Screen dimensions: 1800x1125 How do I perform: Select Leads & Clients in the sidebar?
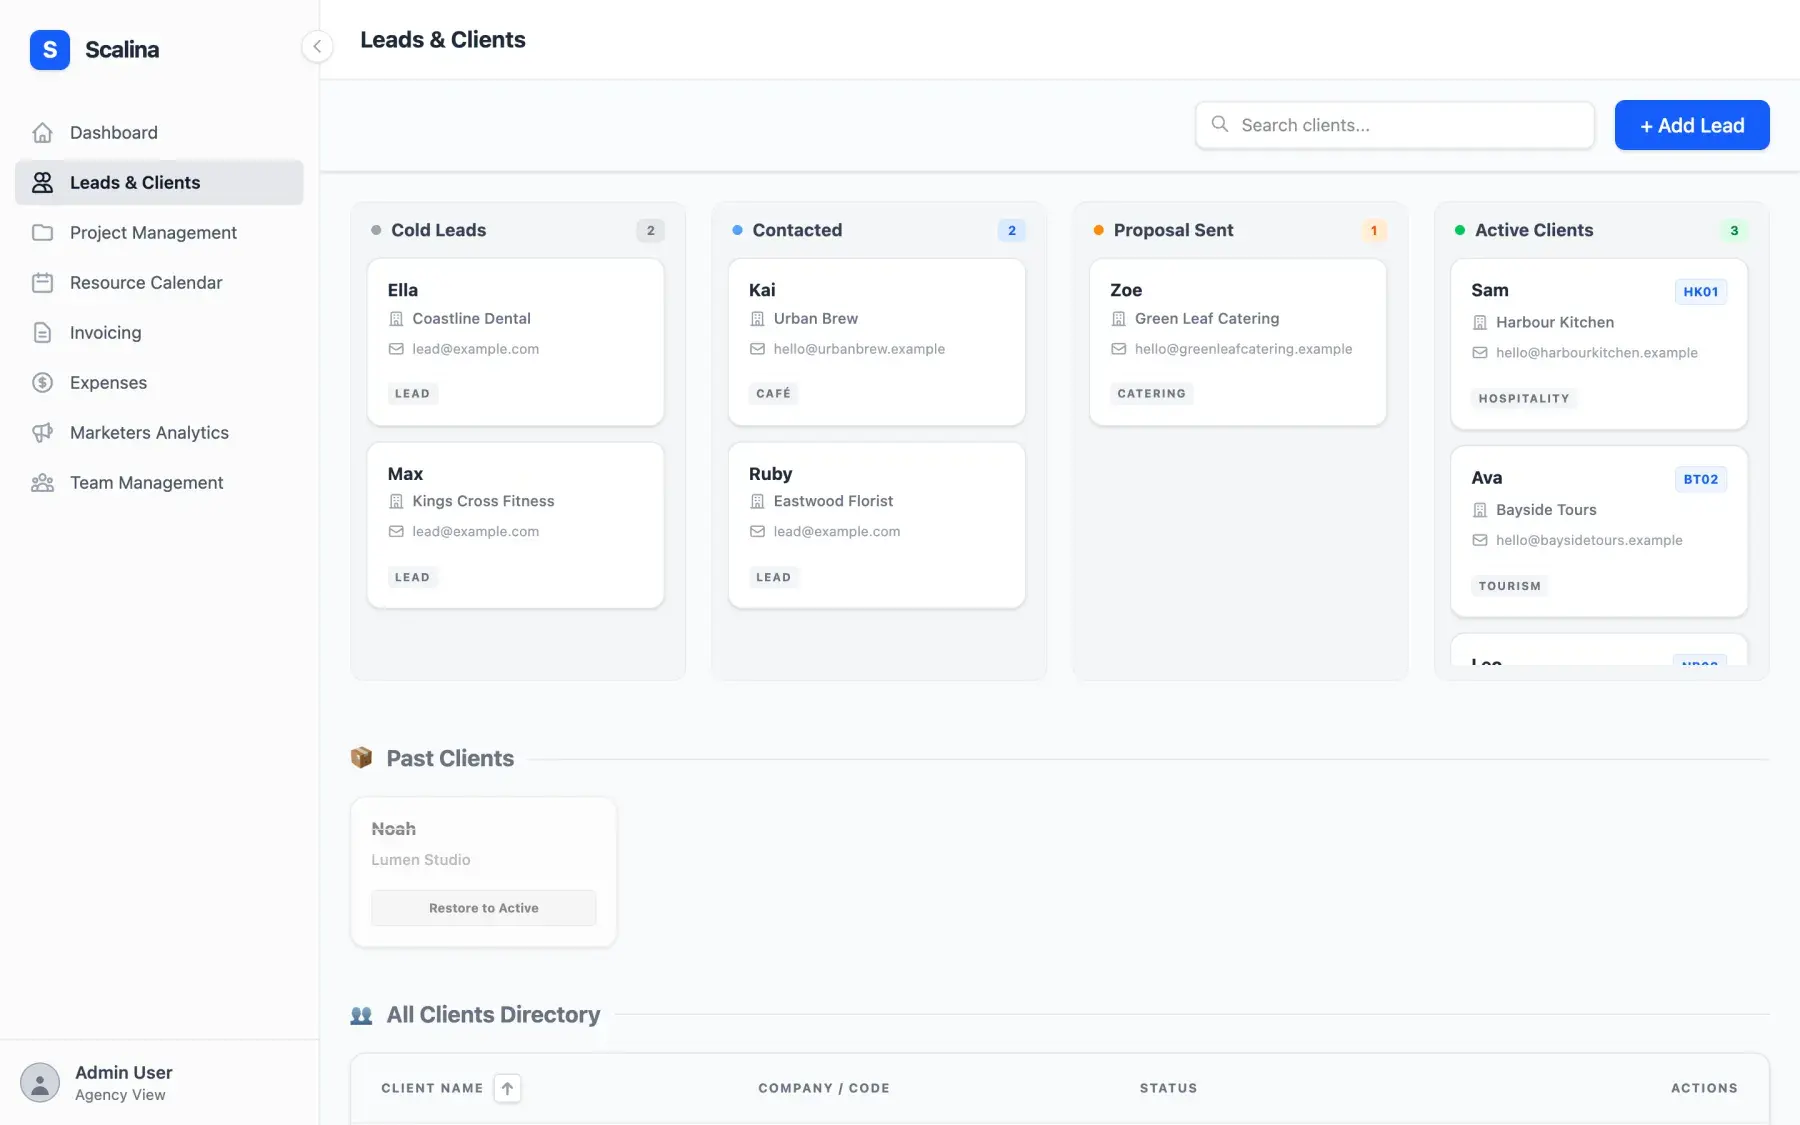click(x=159, y=182)
